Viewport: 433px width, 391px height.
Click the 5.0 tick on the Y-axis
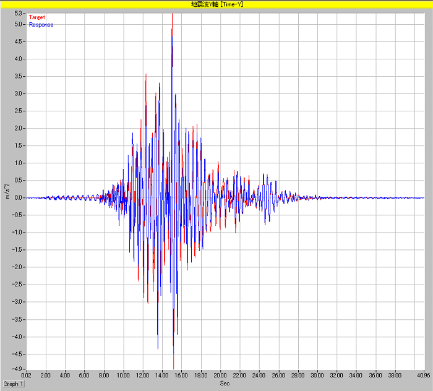tap(19, 24)
